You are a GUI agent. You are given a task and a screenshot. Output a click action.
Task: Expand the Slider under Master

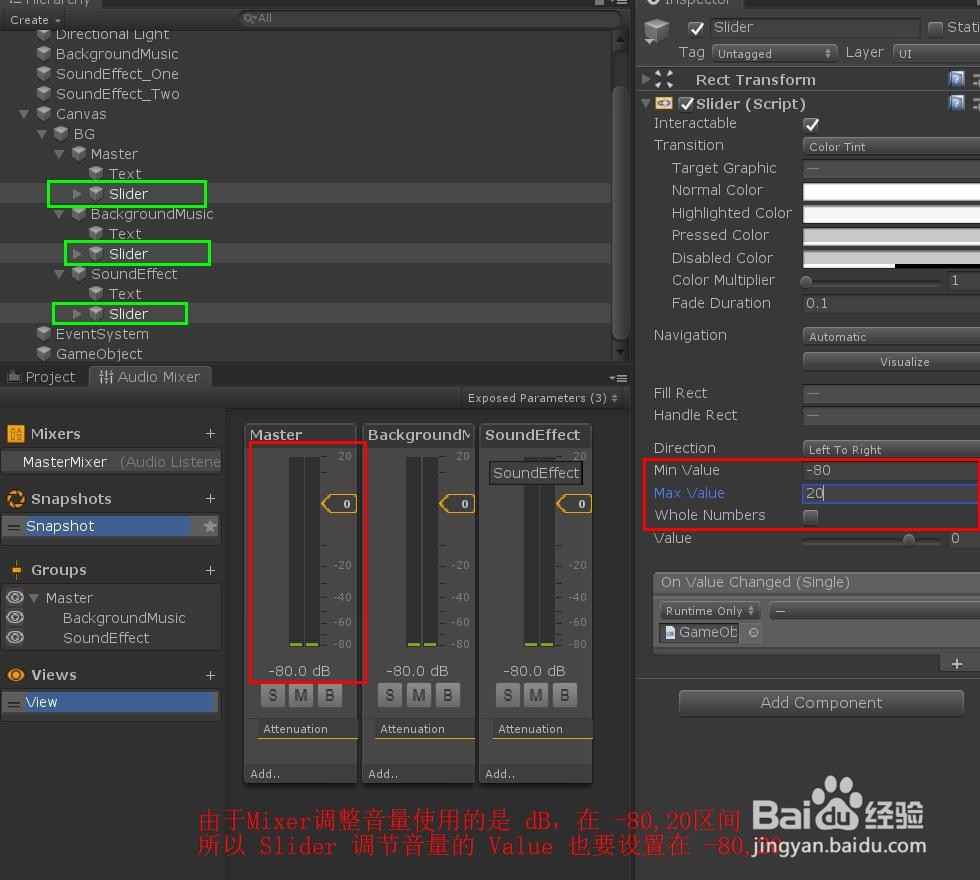tap(77, 194)
